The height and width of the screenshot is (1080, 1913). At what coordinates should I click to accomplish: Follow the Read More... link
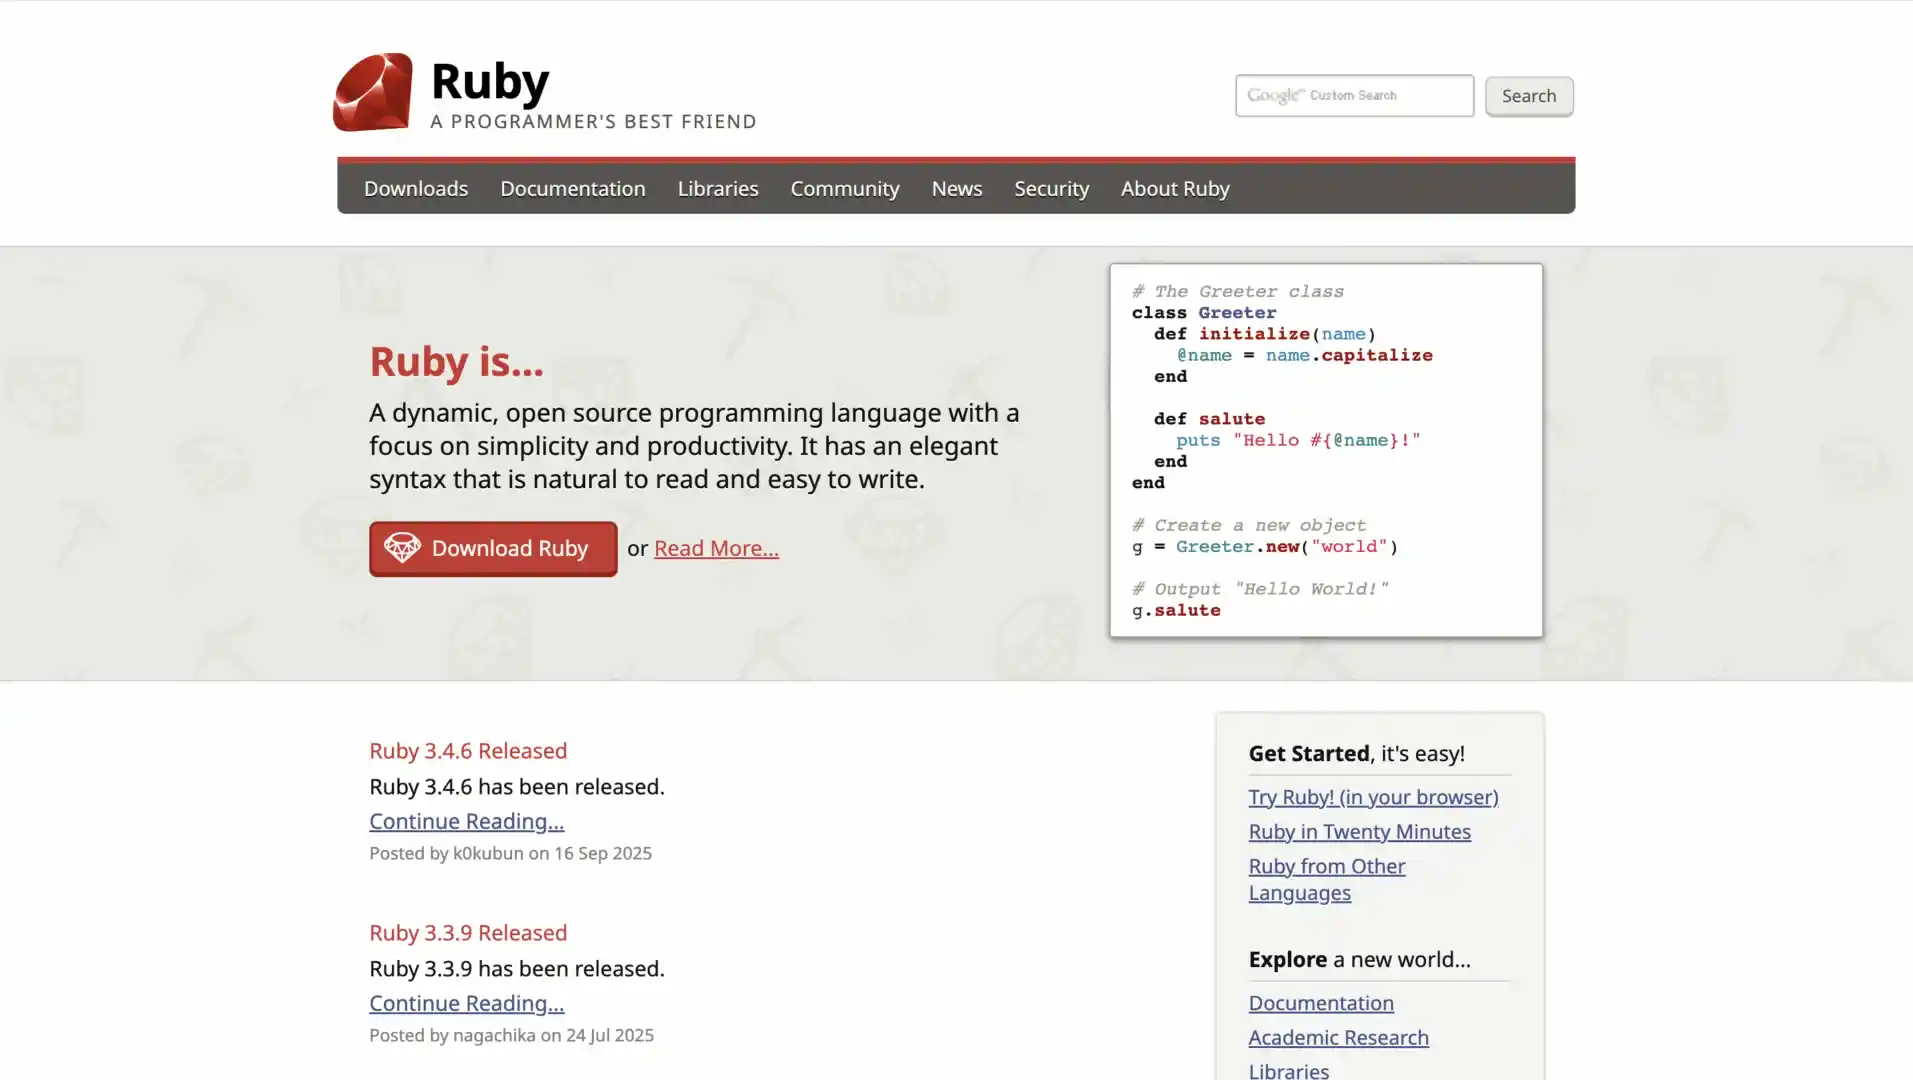[716, 548]
